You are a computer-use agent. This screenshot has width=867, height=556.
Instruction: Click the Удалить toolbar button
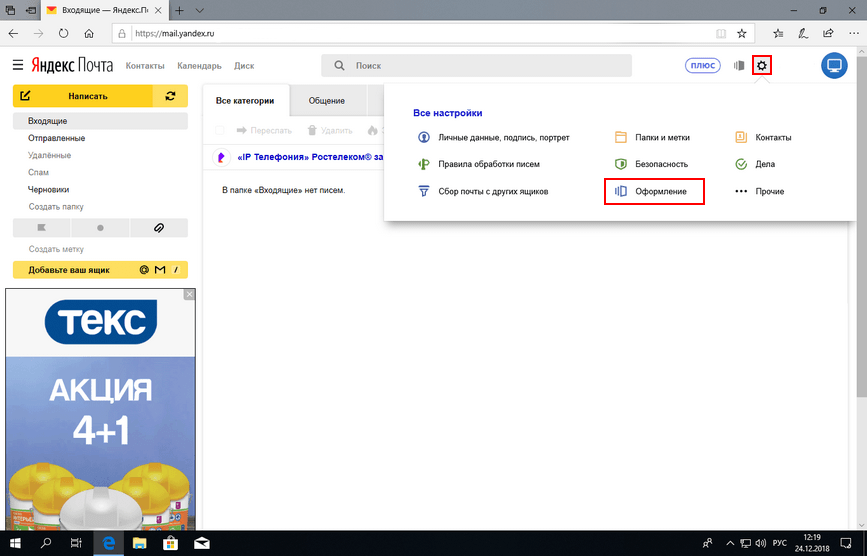pos(330,130)
